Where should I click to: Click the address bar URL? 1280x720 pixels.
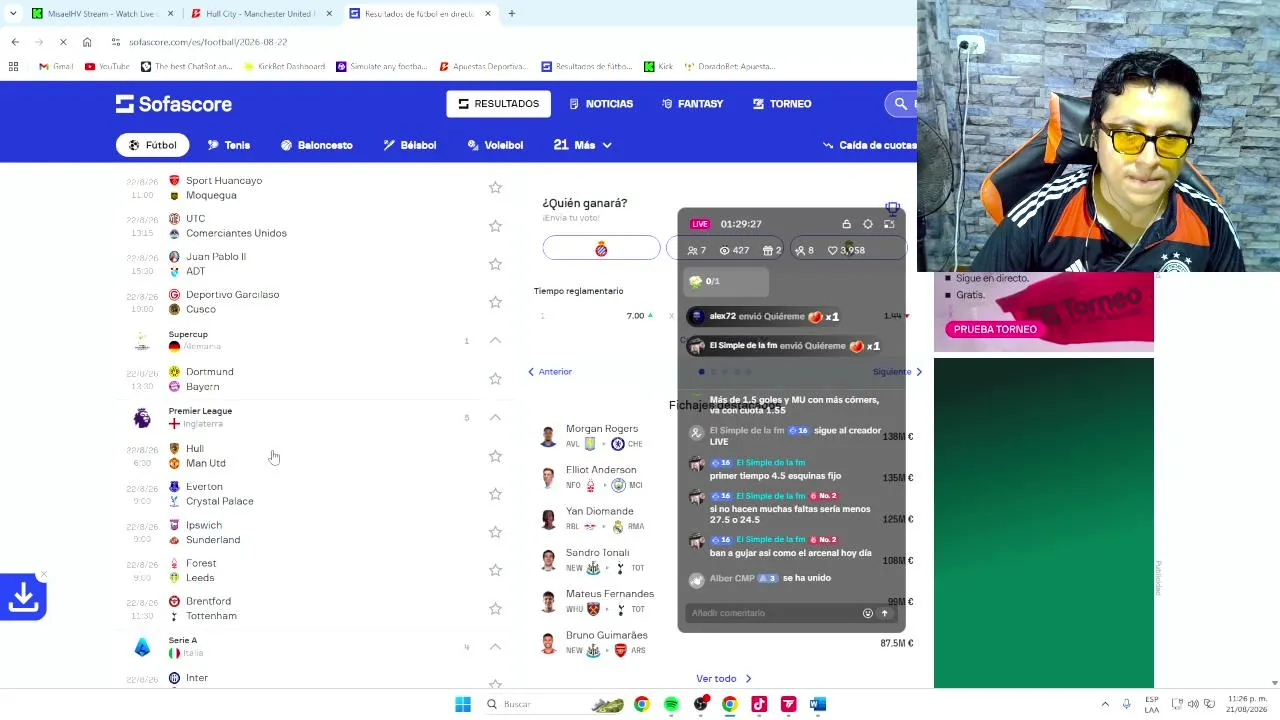[x=208, y=42]
